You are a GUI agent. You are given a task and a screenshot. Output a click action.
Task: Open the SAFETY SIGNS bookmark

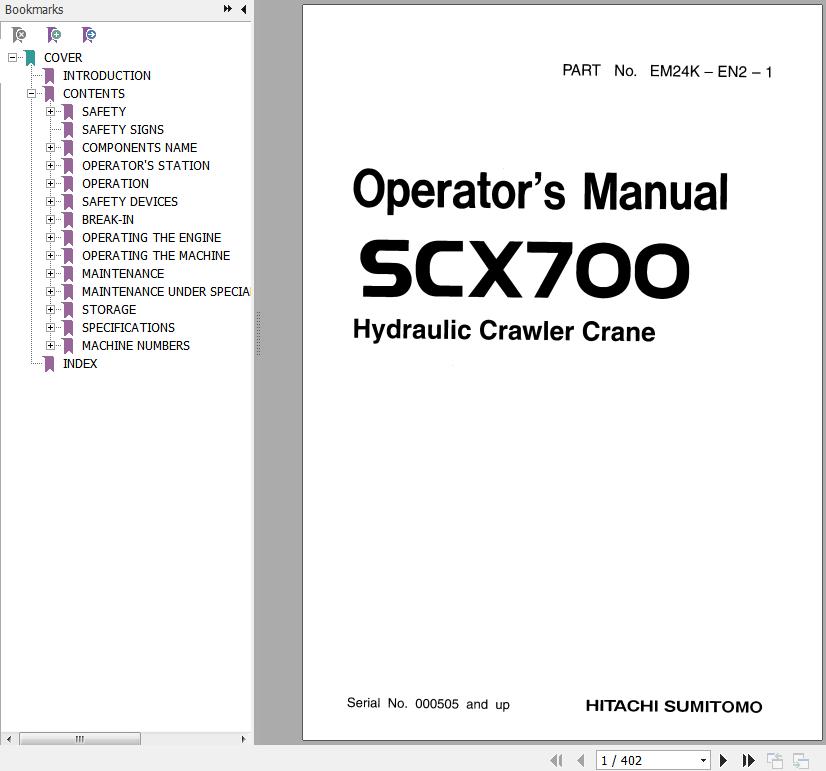123,130
